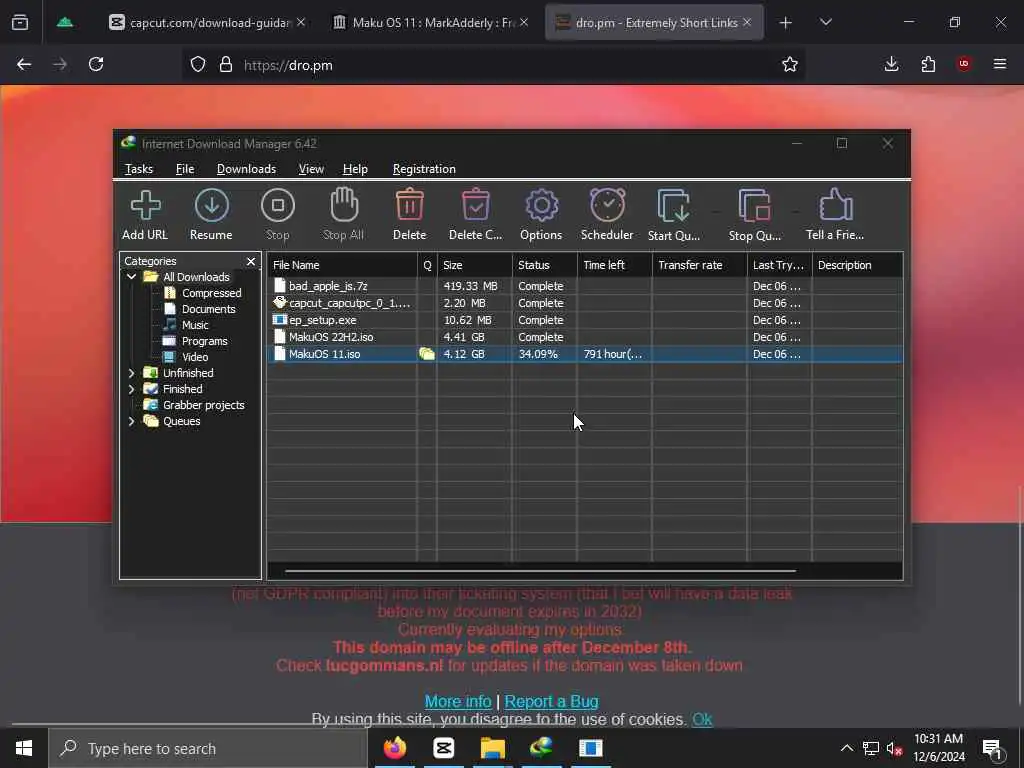1024x768 pixels.
Task: Open the File menu
Action: [x=185, y=169]
